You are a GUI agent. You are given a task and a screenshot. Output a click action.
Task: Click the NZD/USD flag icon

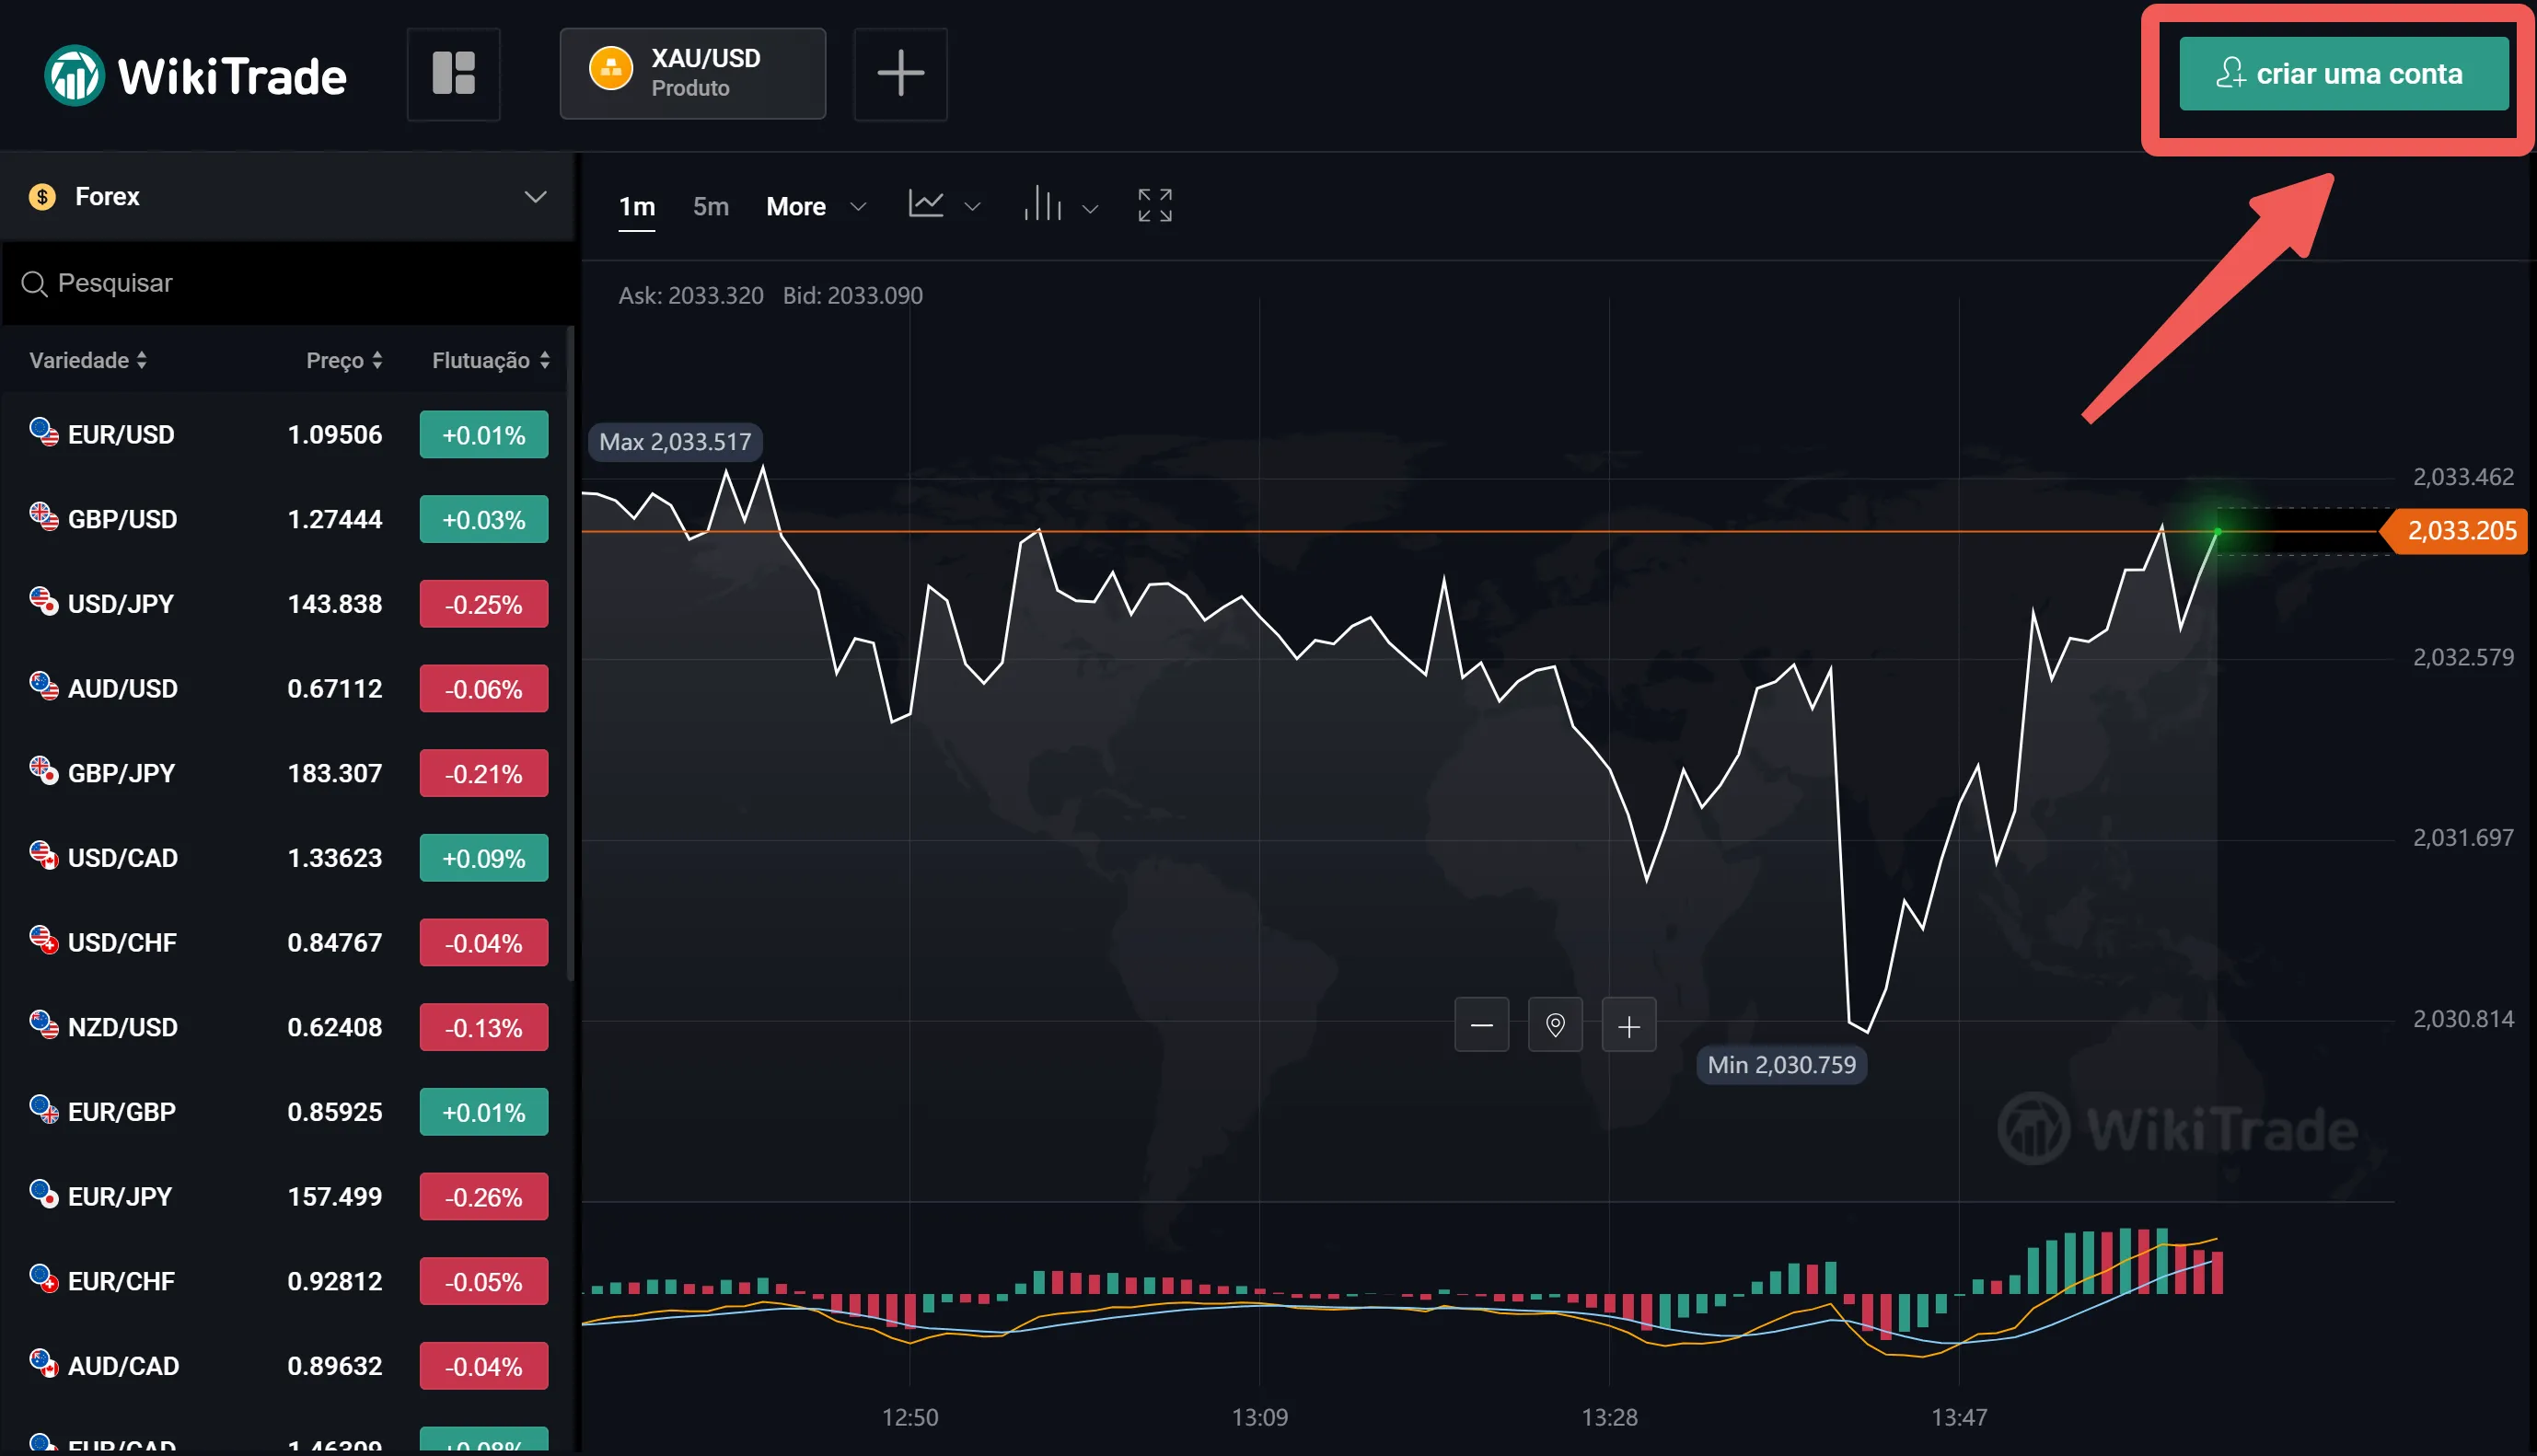pyautogui.click(x=44, y=1025)
